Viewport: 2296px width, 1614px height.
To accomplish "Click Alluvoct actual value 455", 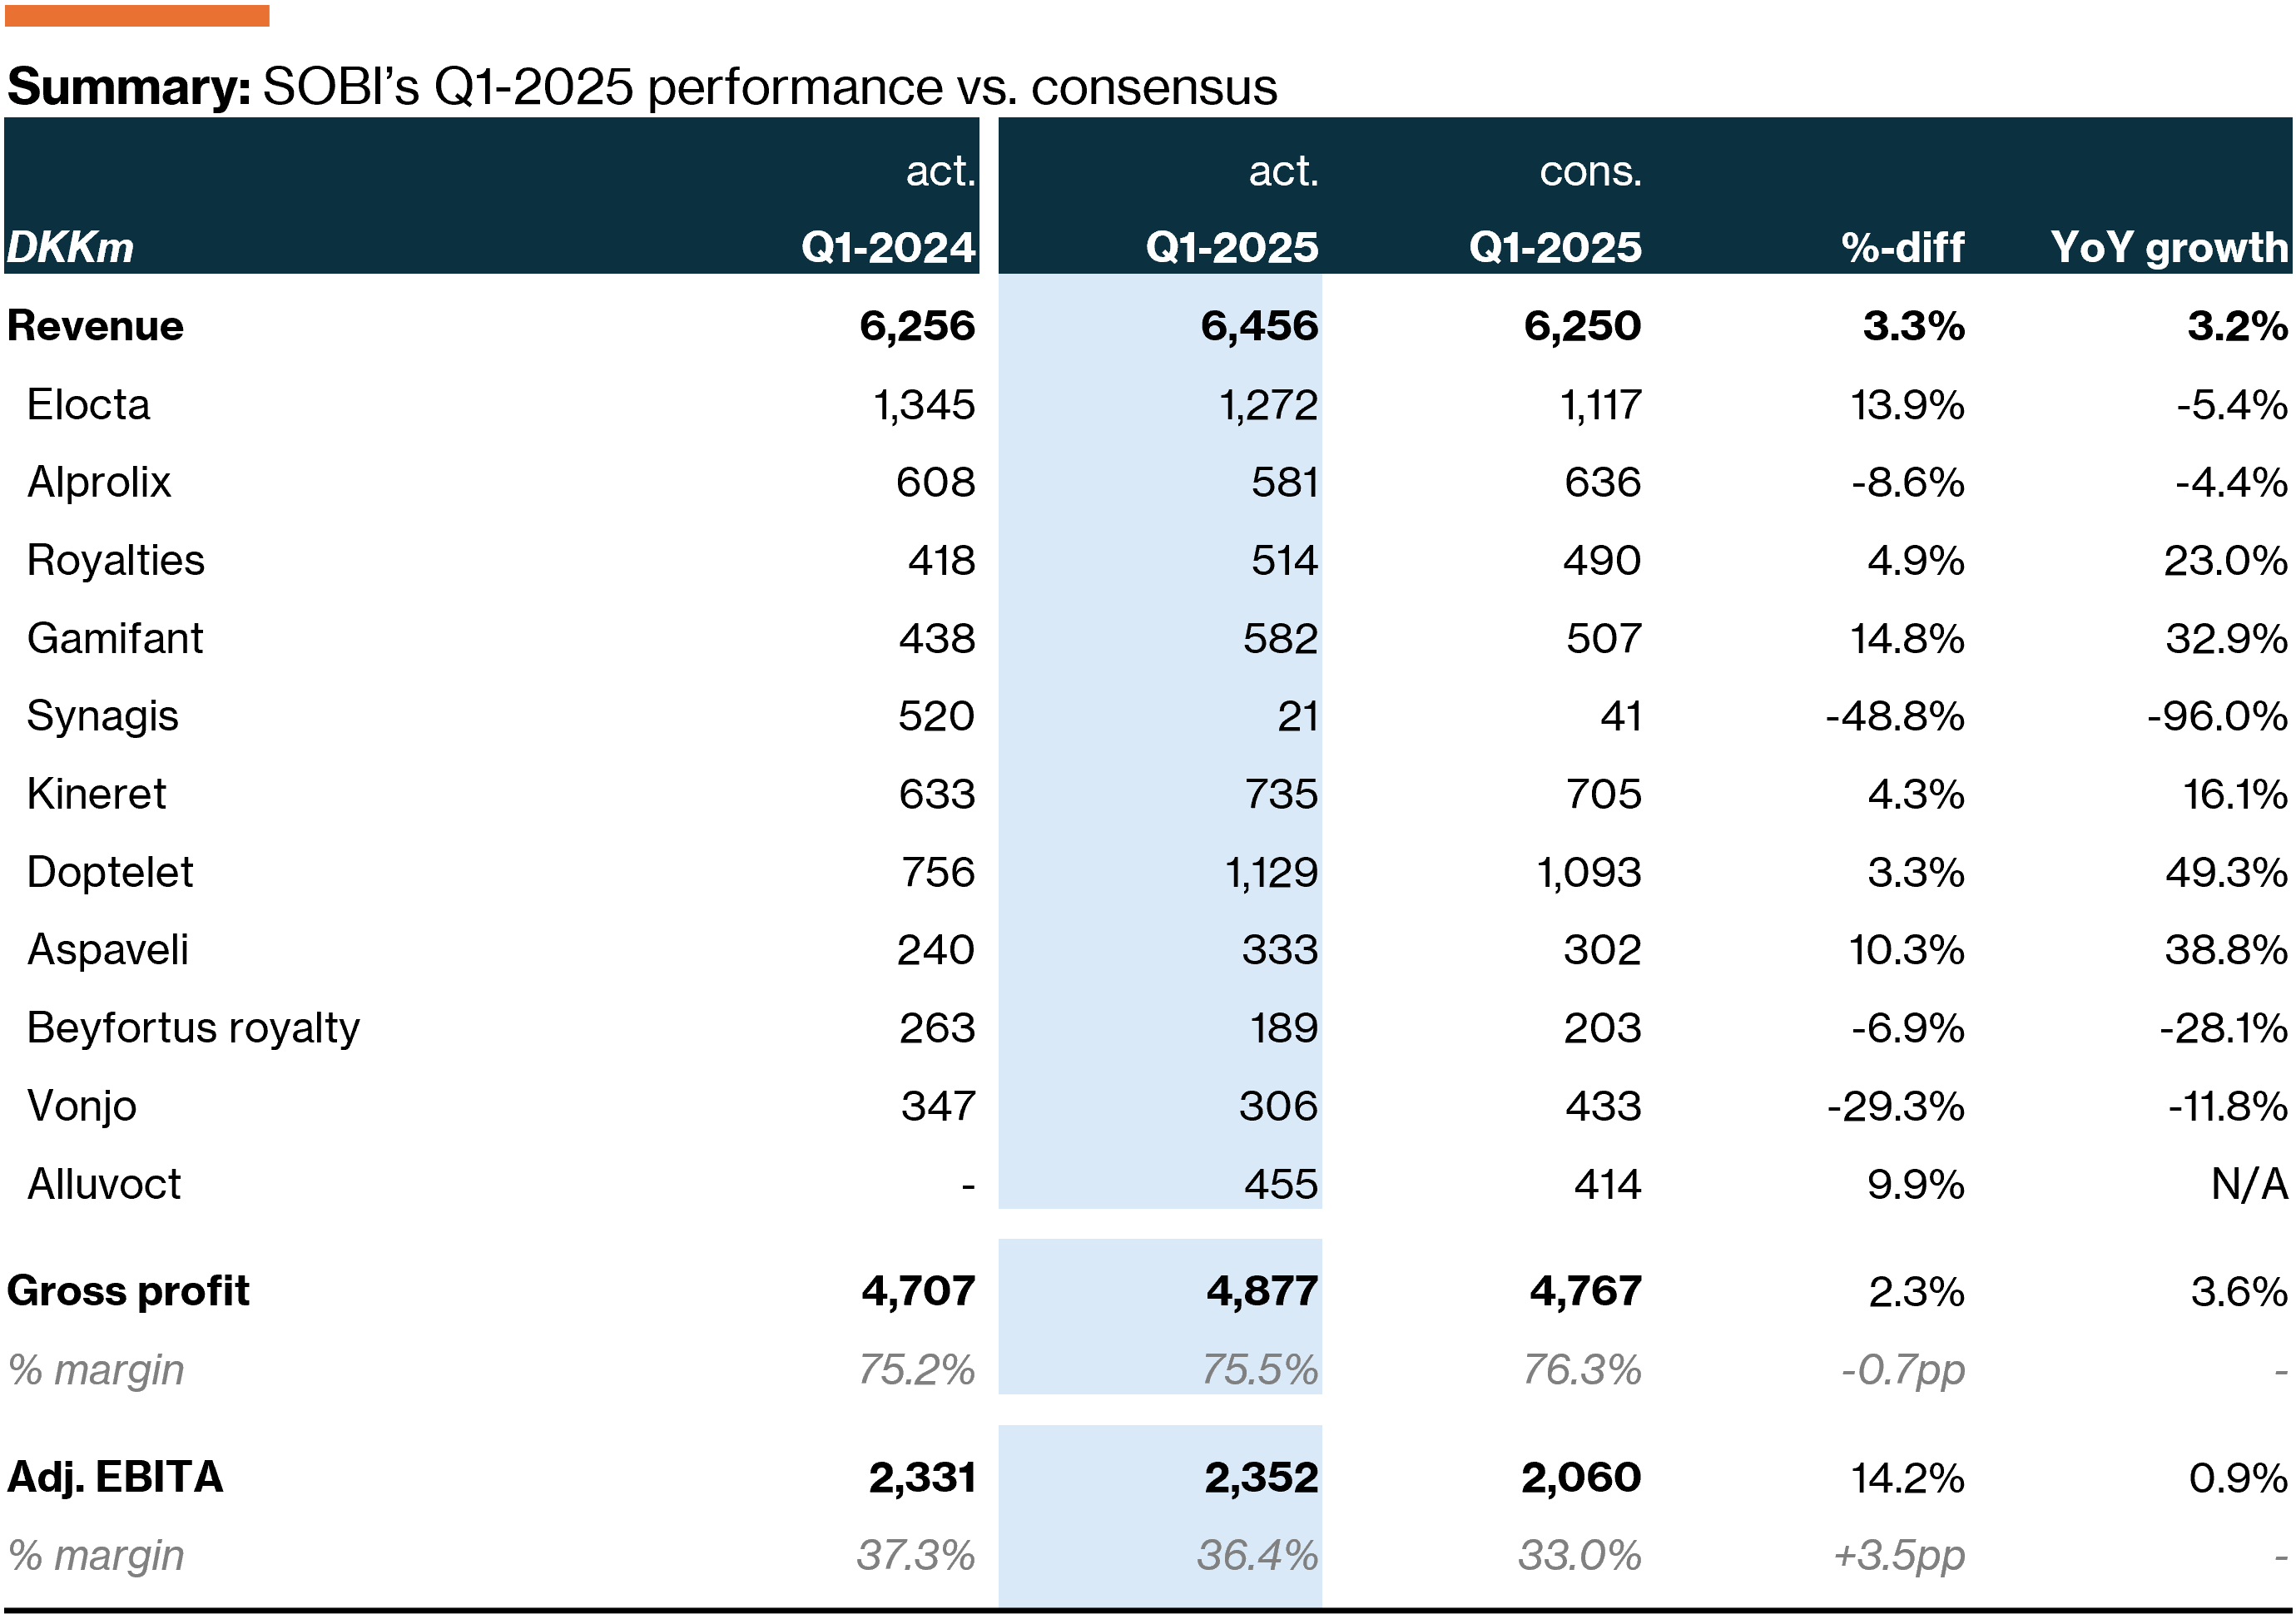I will coord(1281,1184).
